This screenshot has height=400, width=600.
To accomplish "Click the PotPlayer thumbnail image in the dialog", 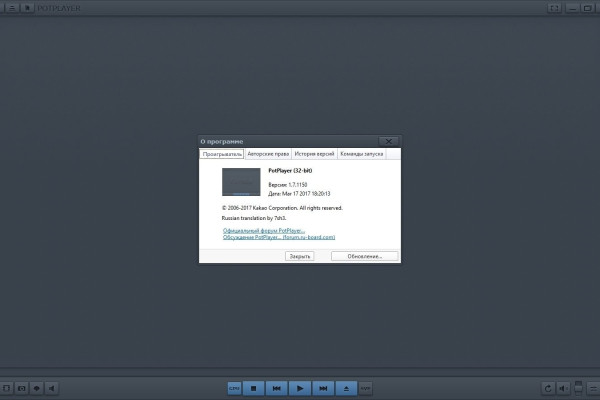I will [241, 182].
